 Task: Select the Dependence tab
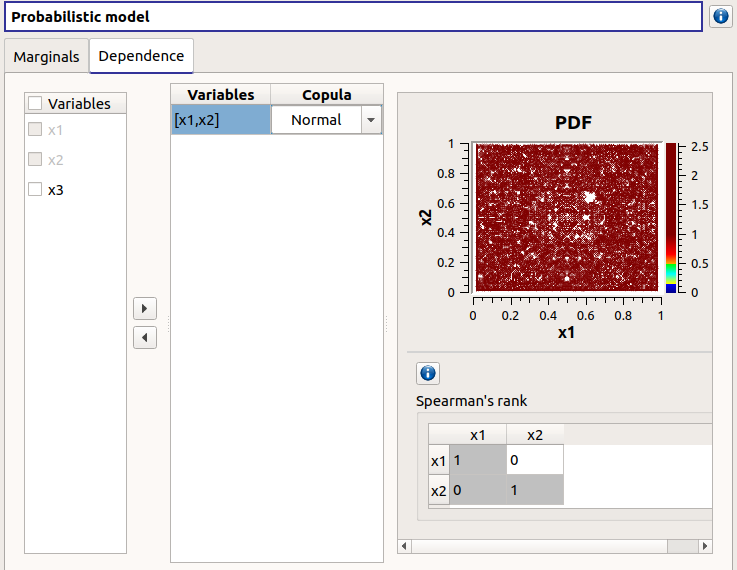pos(141,56)
